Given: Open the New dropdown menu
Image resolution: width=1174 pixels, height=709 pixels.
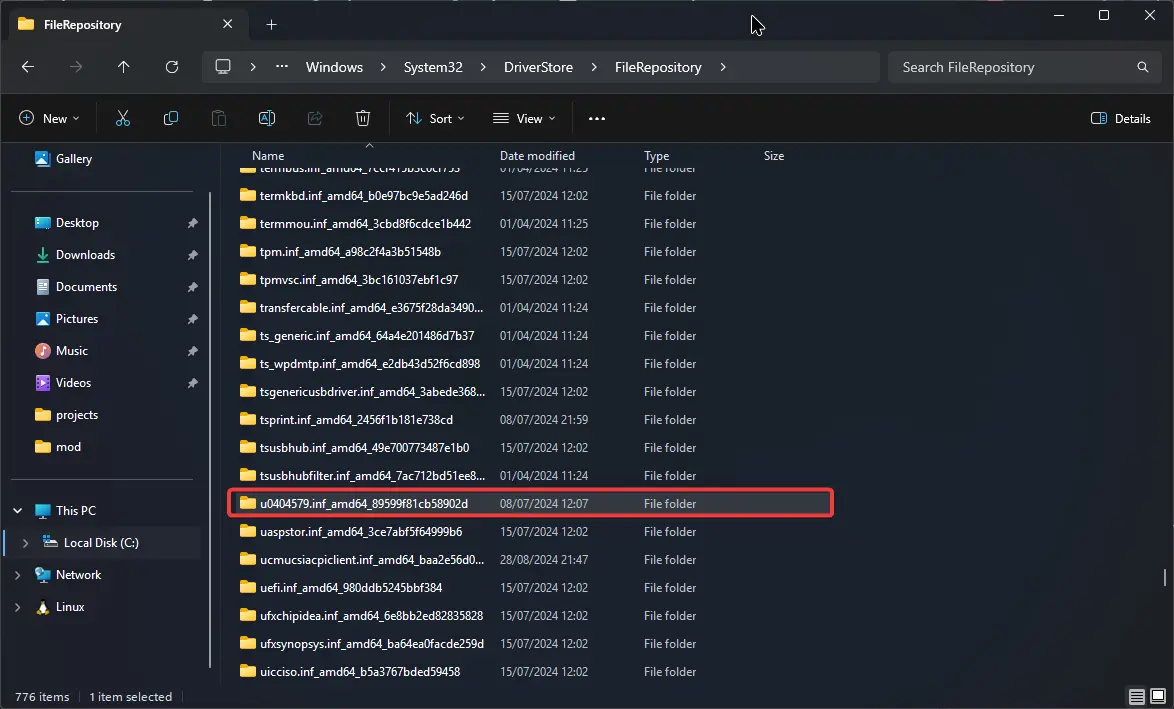Looking at the screenshot, I should point(49,118).
